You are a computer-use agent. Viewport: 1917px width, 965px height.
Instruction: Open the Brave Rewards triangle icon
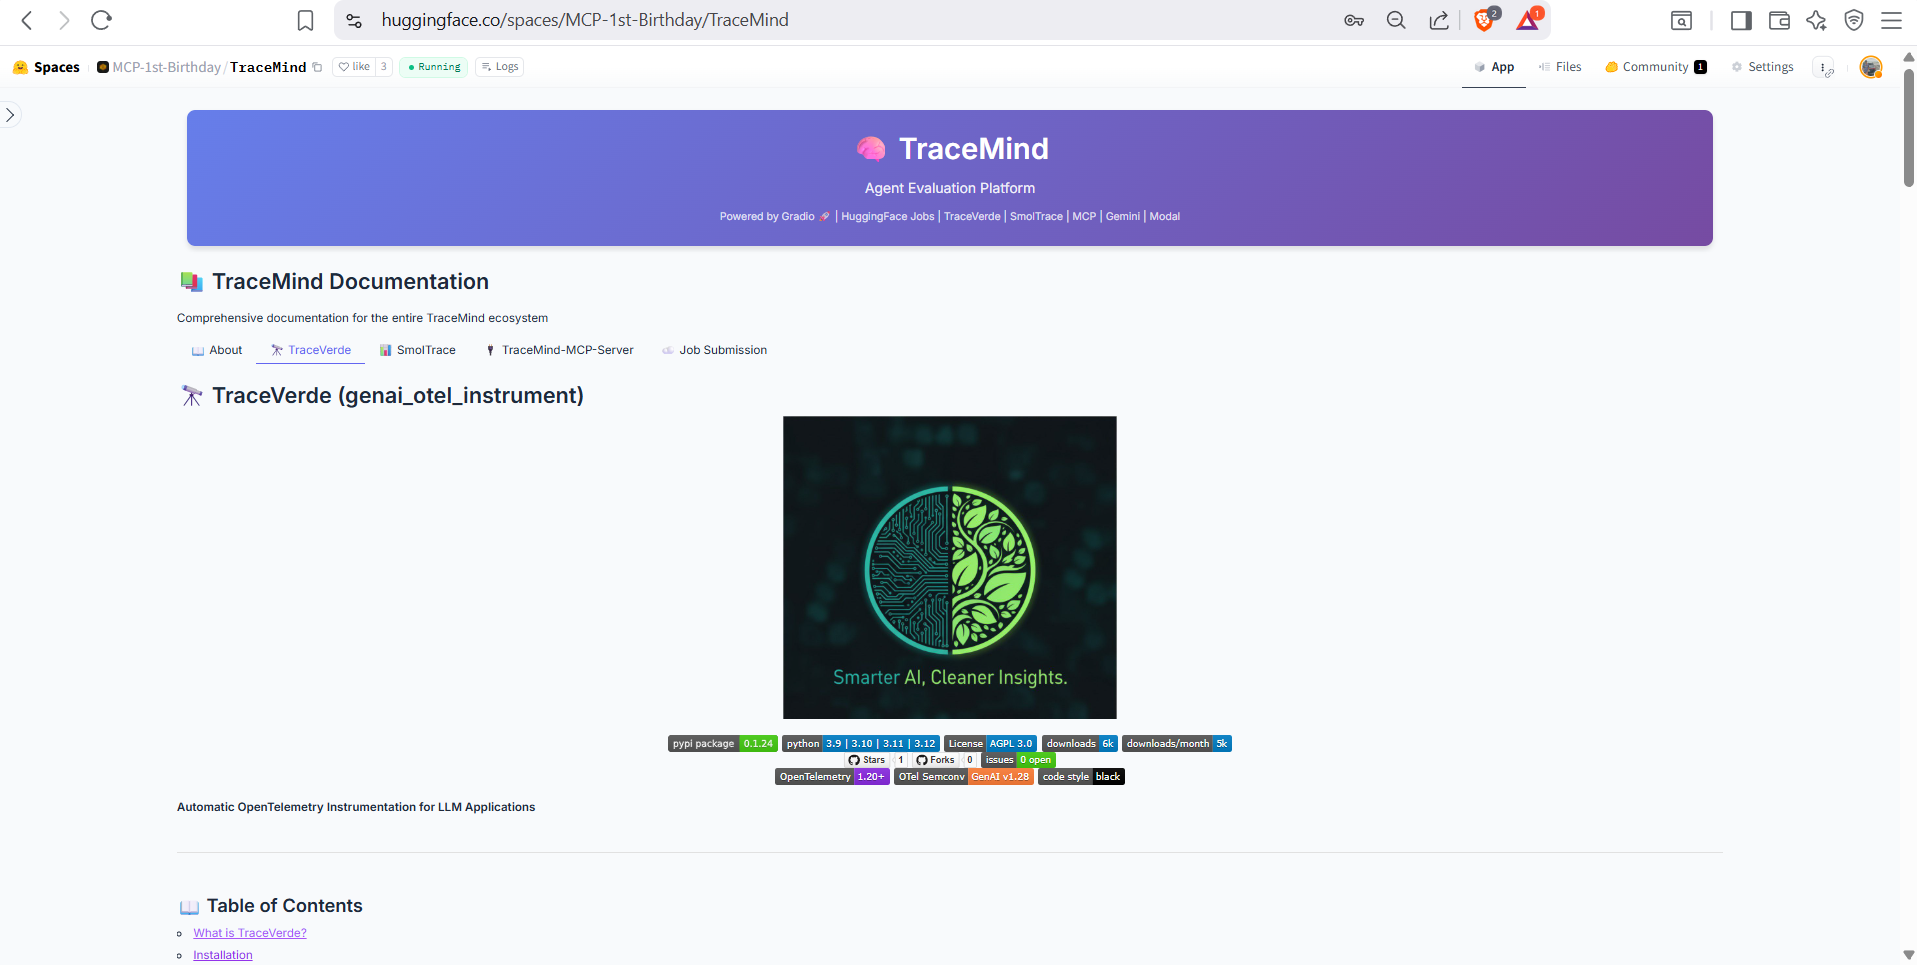tap(1528, 19)
